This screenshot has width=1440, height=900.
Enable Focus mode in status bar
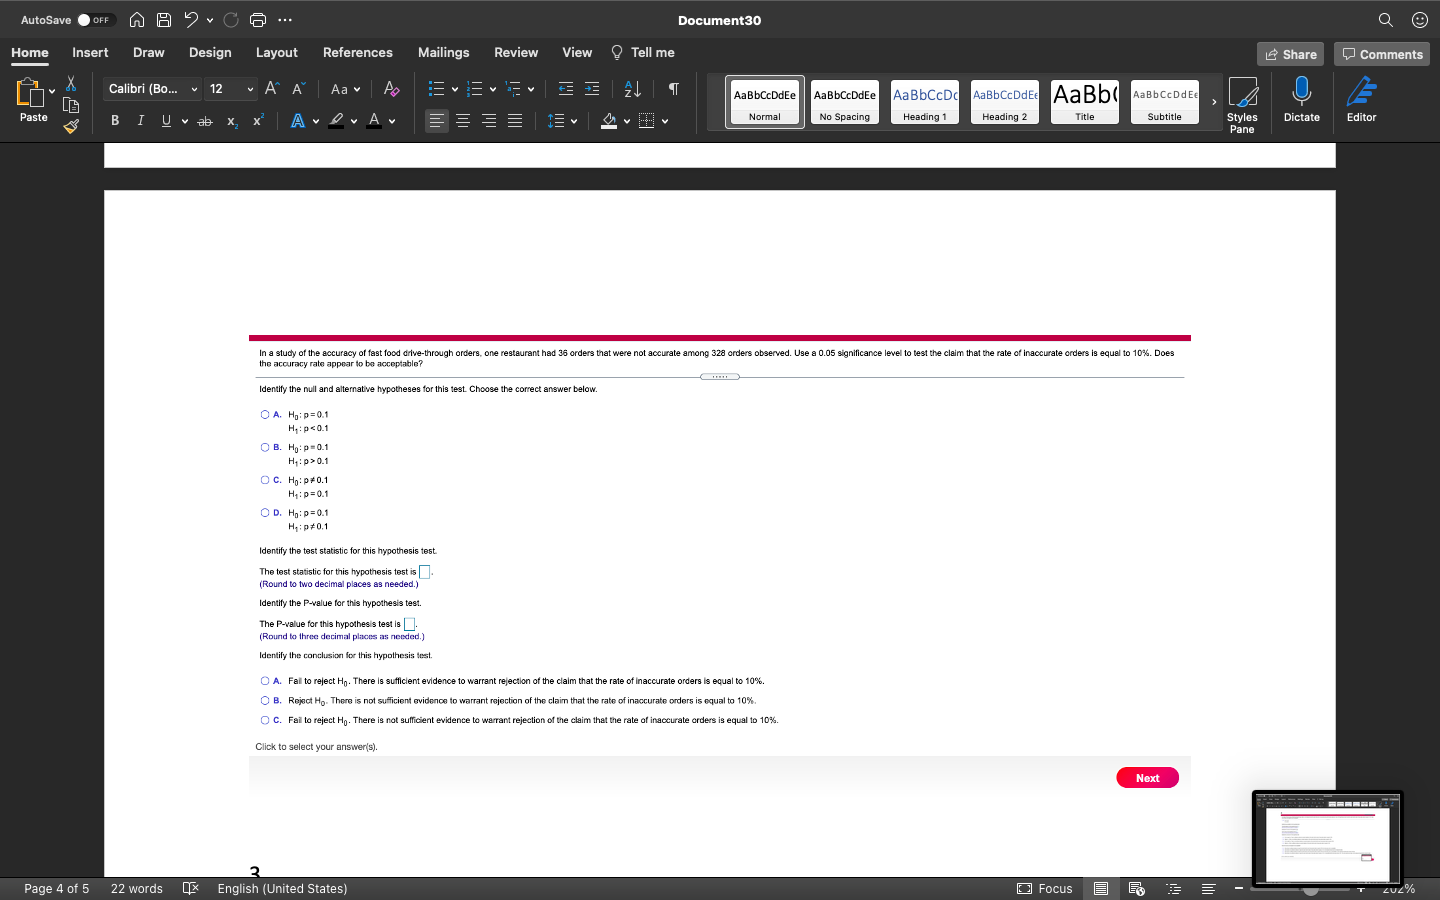1044,888
